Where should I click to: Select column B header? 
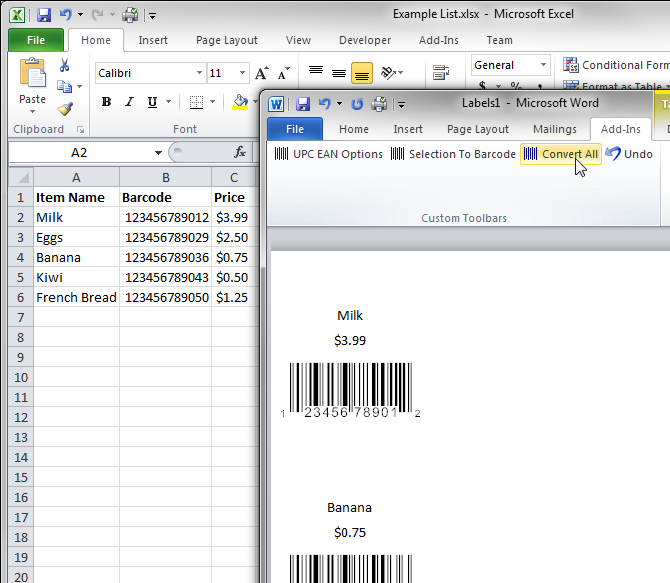(165, 177)
